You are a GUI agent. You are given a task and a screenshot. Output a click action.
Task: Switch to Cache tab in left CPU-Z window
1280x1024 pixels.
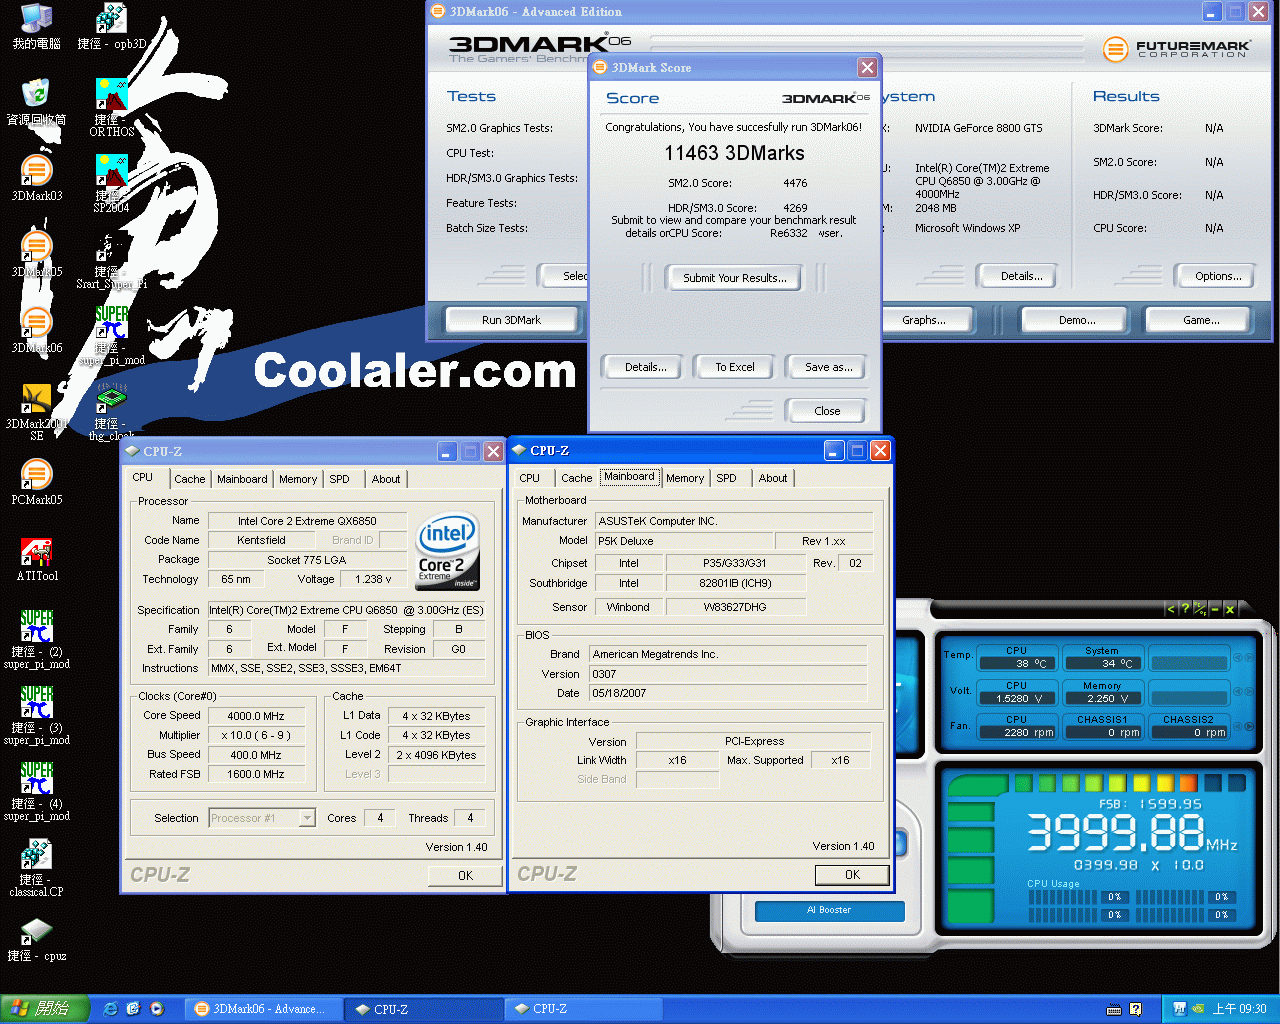point(189,479)
